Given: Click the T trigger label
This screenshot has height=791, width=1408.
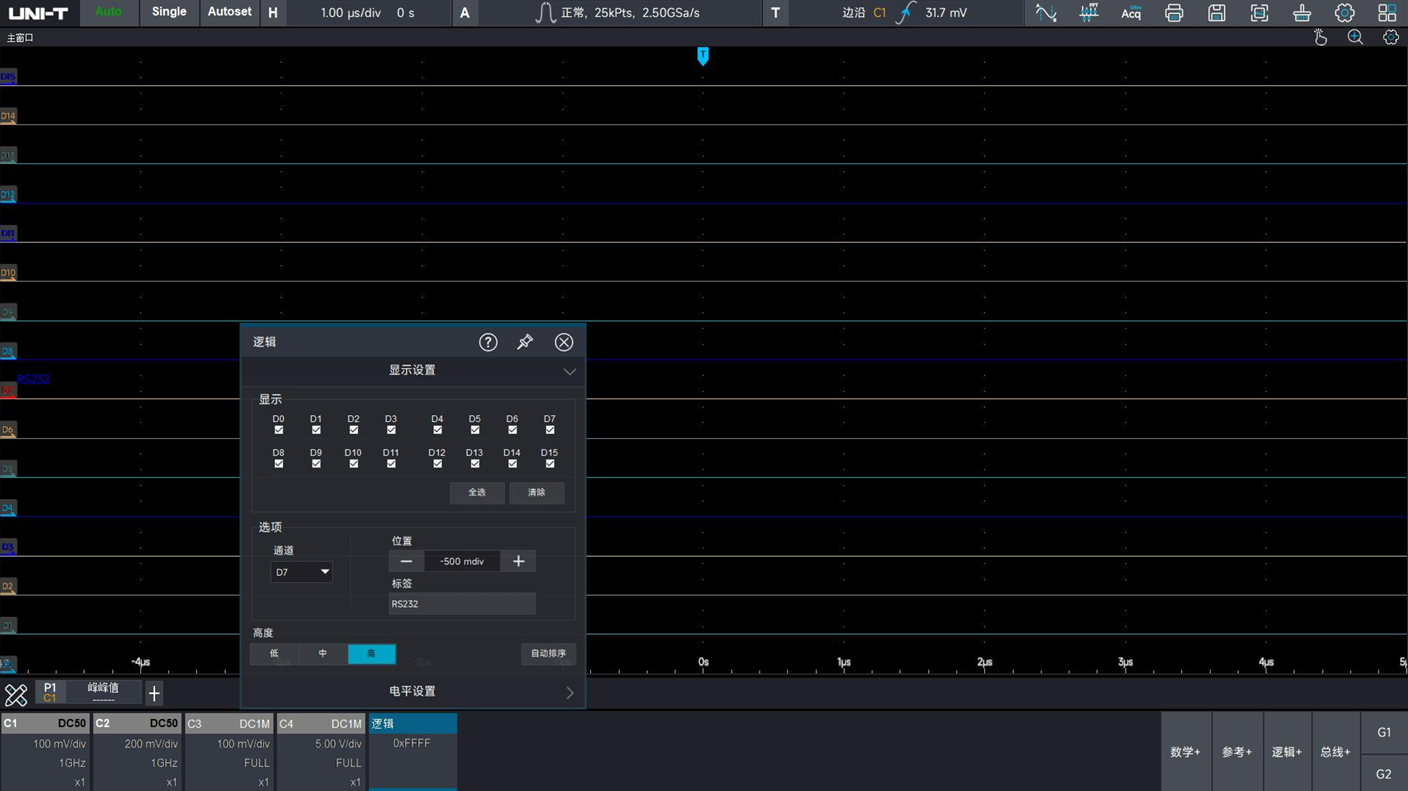Looking at the screenshot, I should [x=775, y=13].
